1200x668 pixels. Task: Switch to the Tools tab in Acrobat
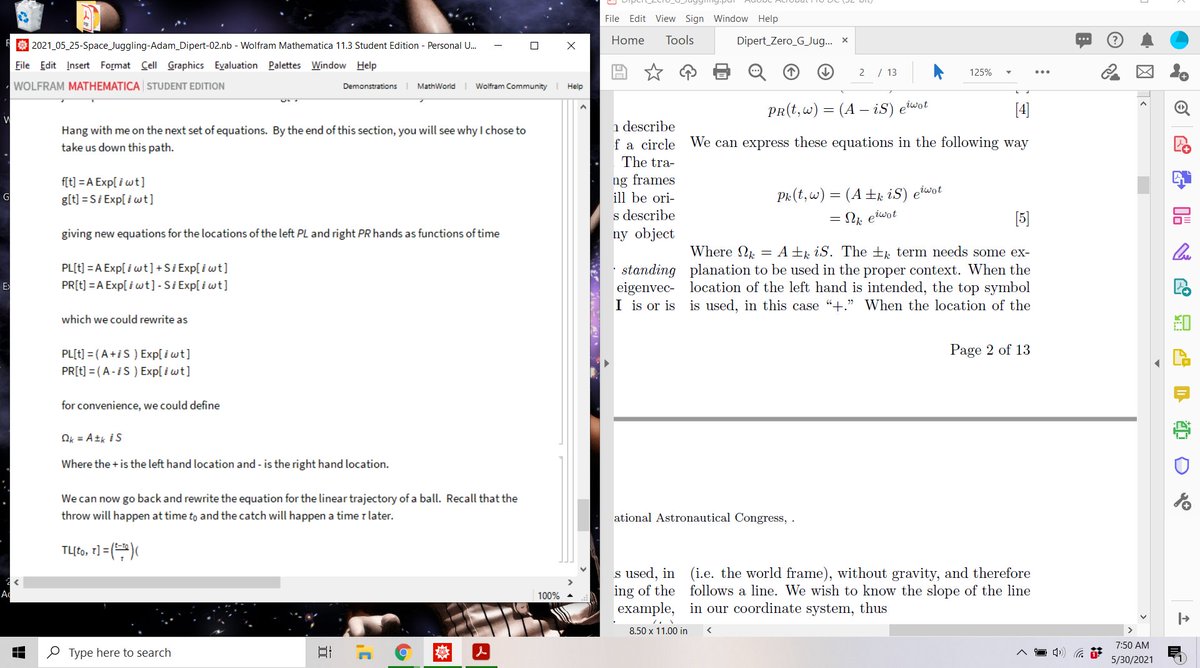680,40
